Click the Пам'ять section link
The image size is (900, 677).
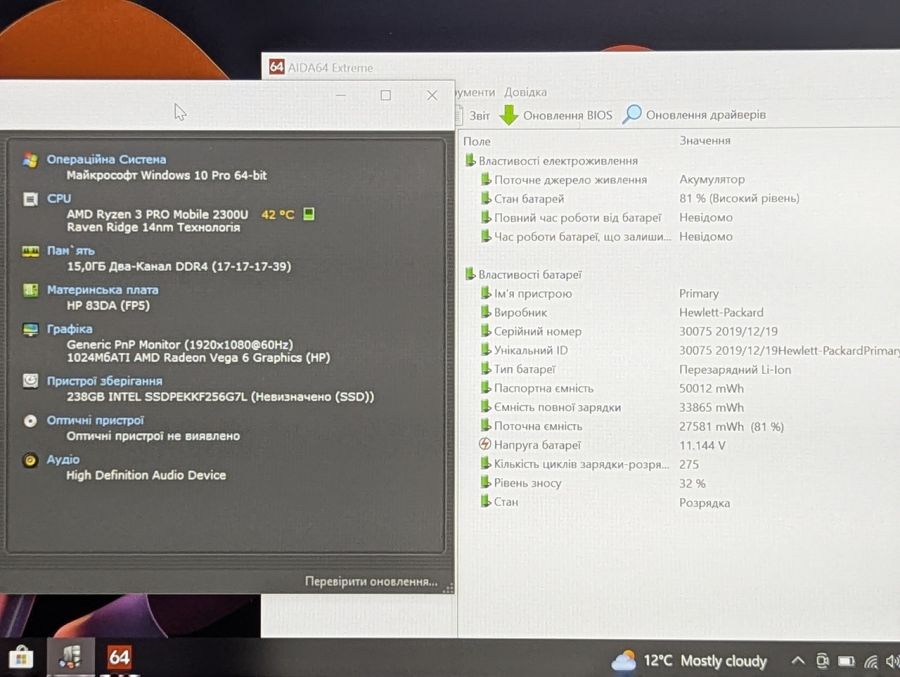click(71, 250)
